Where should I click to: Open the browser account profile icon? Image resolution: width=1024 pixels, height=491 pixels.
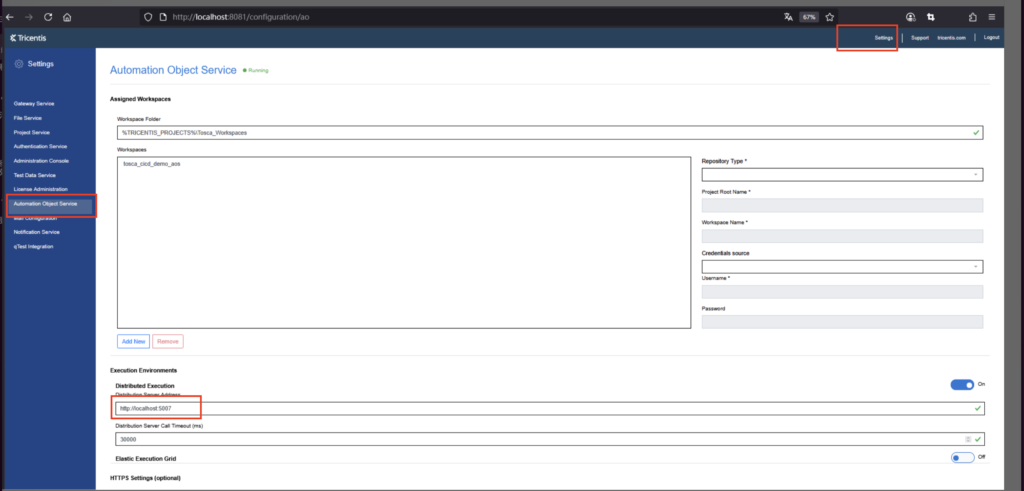[910, 17]
